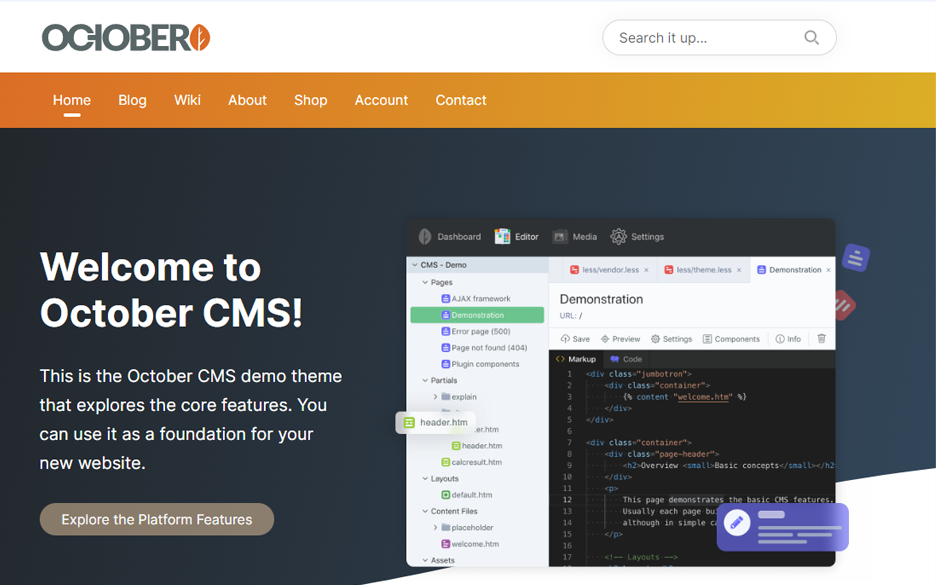Click the Demonstration page title text

point(601,300)
